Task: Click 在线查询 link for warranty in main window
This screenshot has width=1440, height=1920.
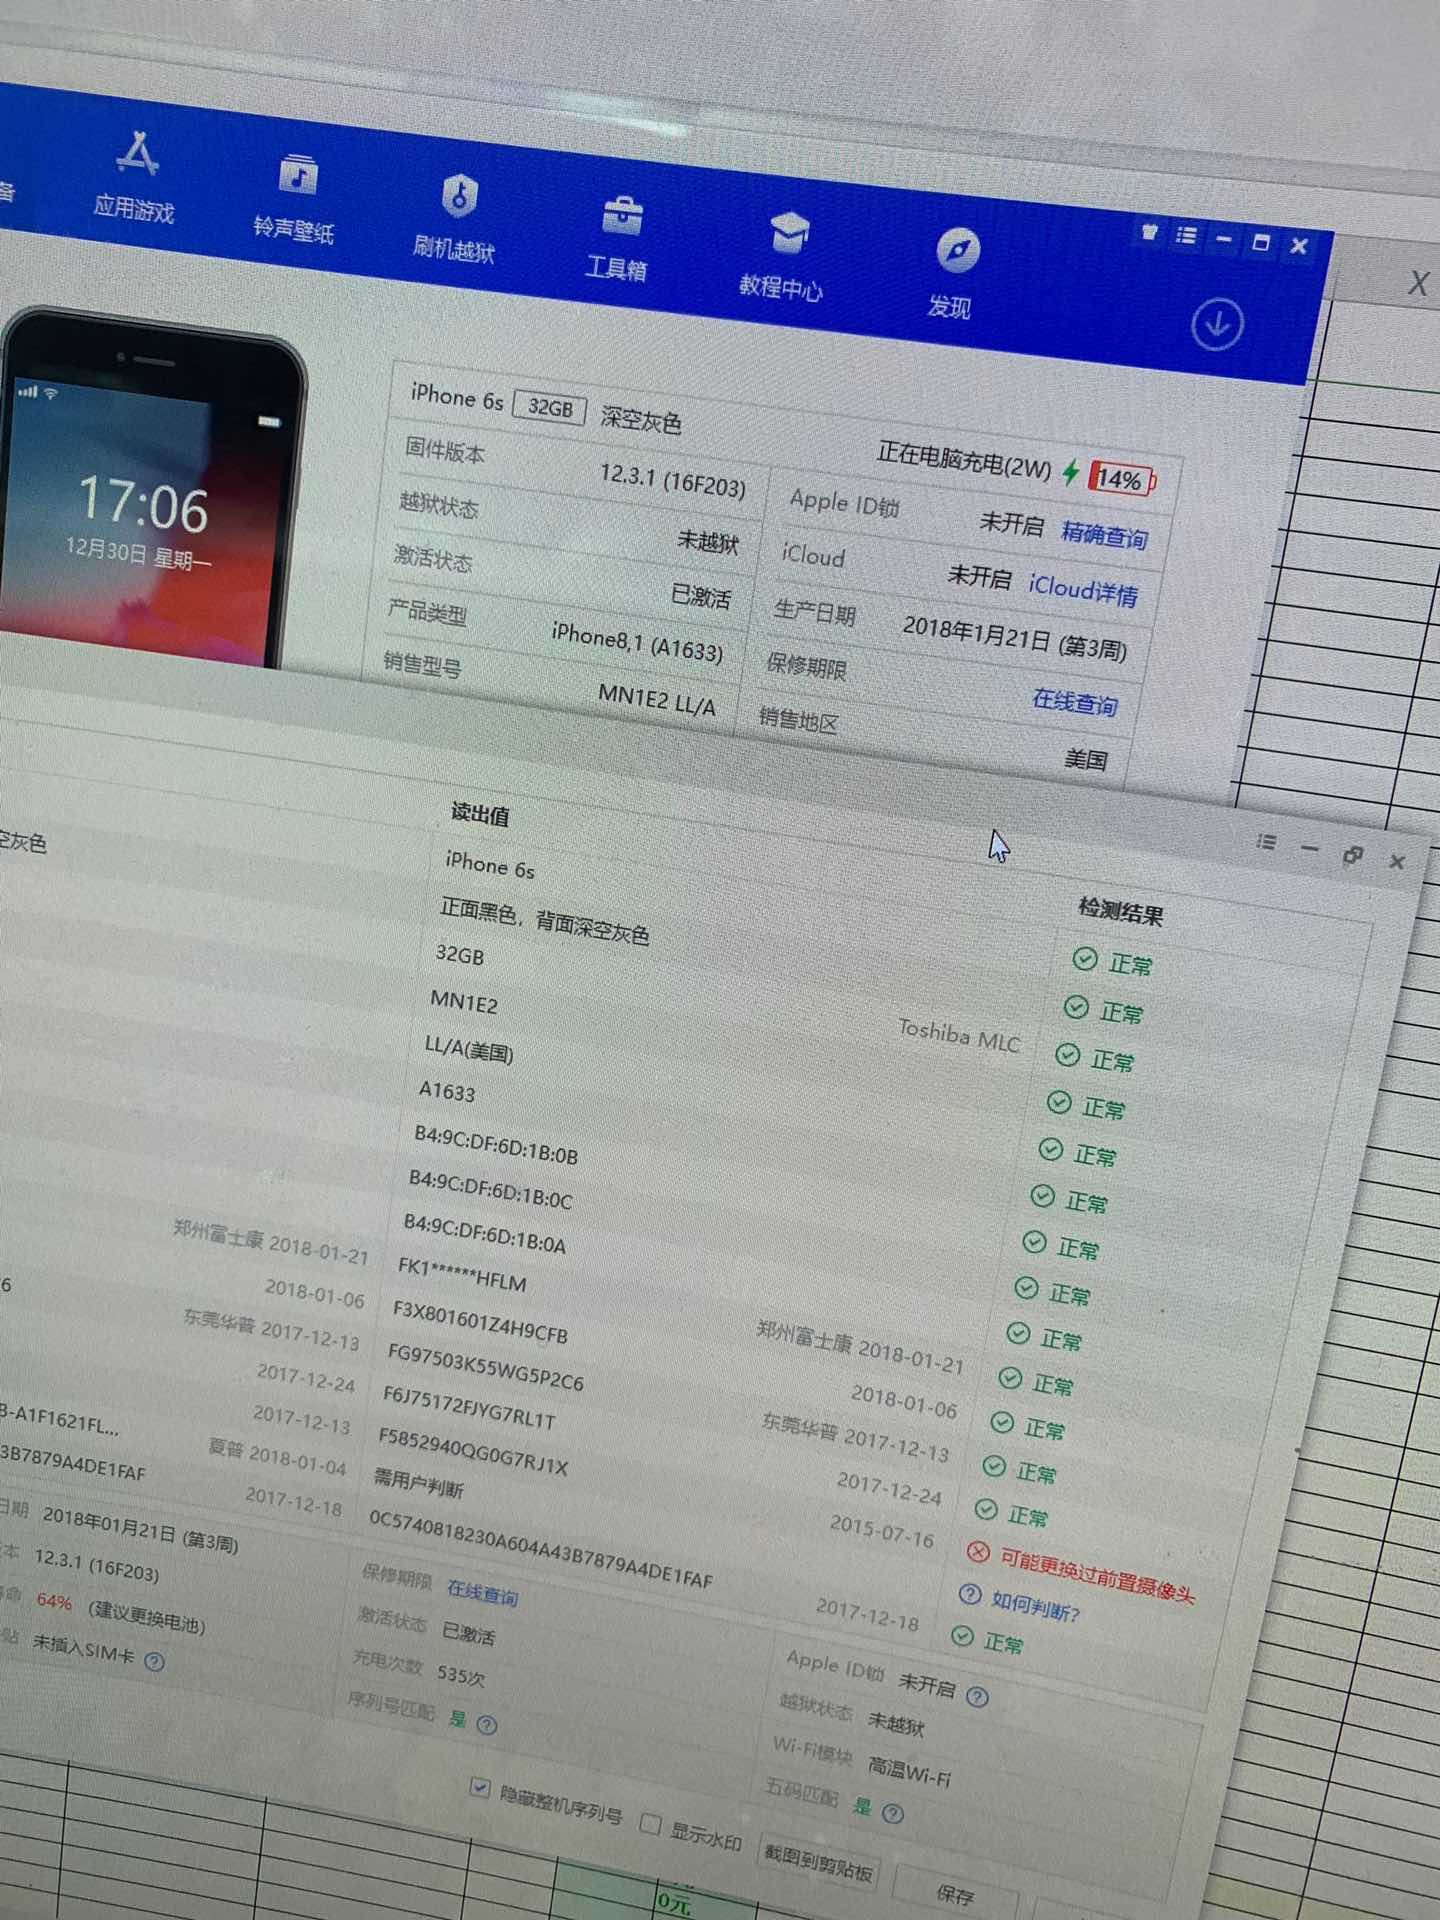Action: point(1075,702)
